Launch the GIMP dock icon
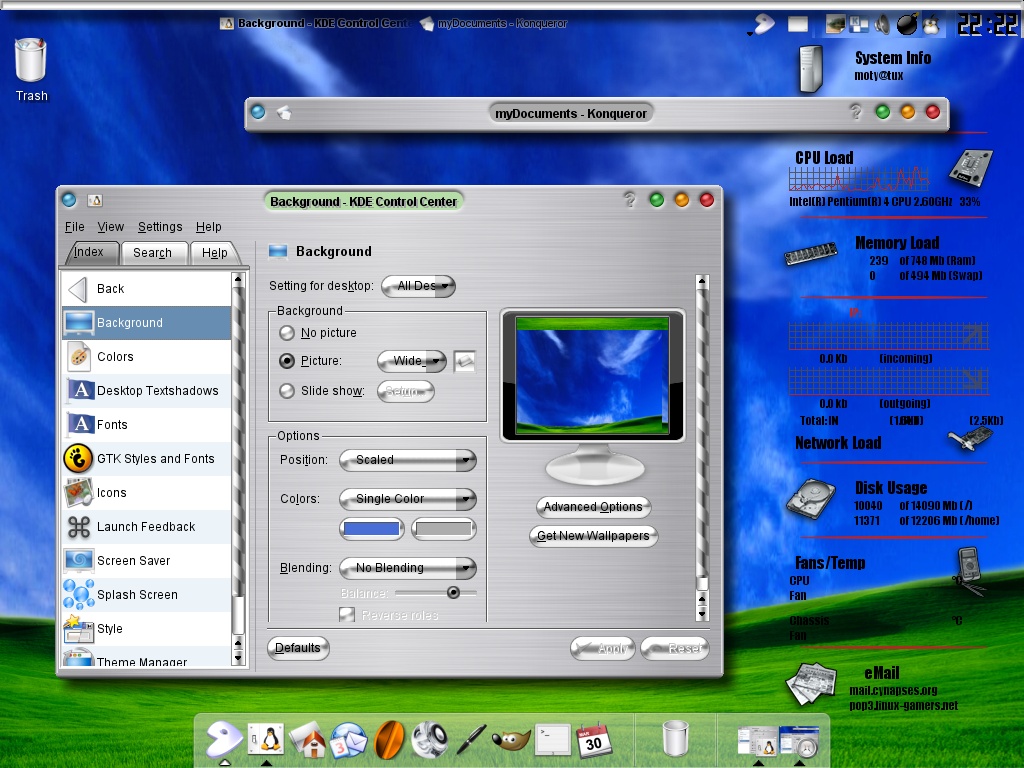1024x768 pixels. [511, 741]
